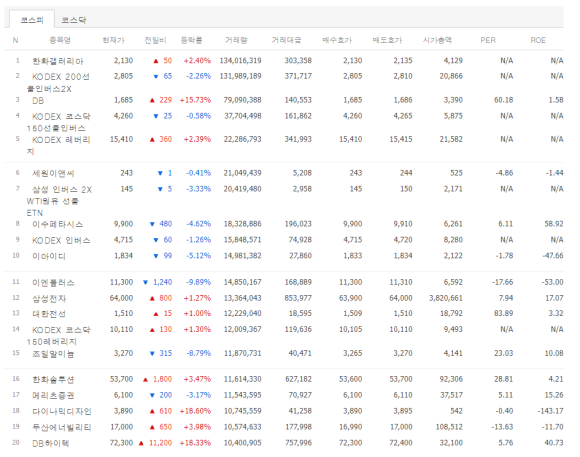Open the 한화솔루션 stock link
The width and height of the screenshot is (580, 457).
click(53, 379)
